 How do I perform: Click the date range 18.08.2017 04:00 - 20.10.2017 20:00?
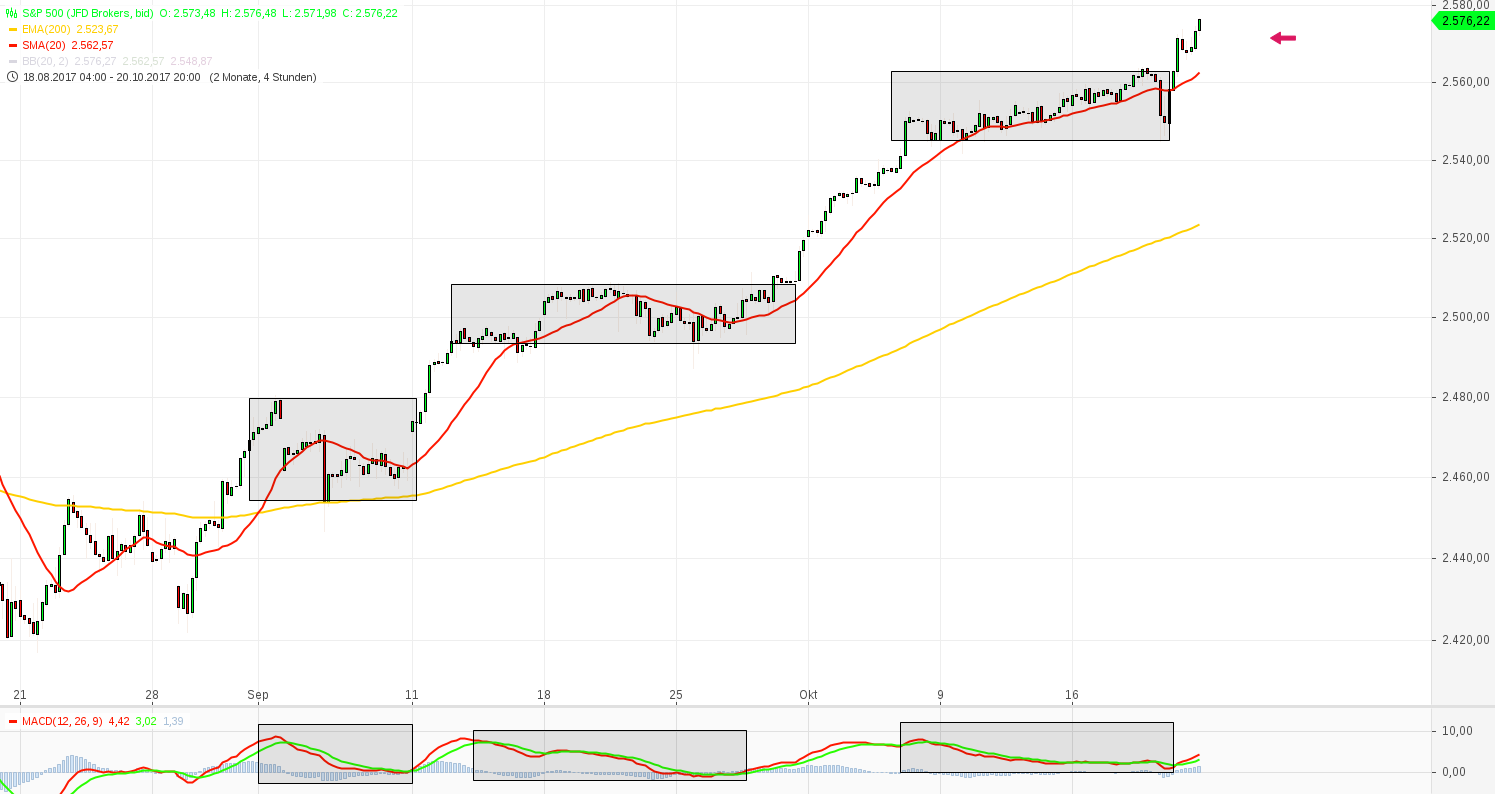click(110, 76)
